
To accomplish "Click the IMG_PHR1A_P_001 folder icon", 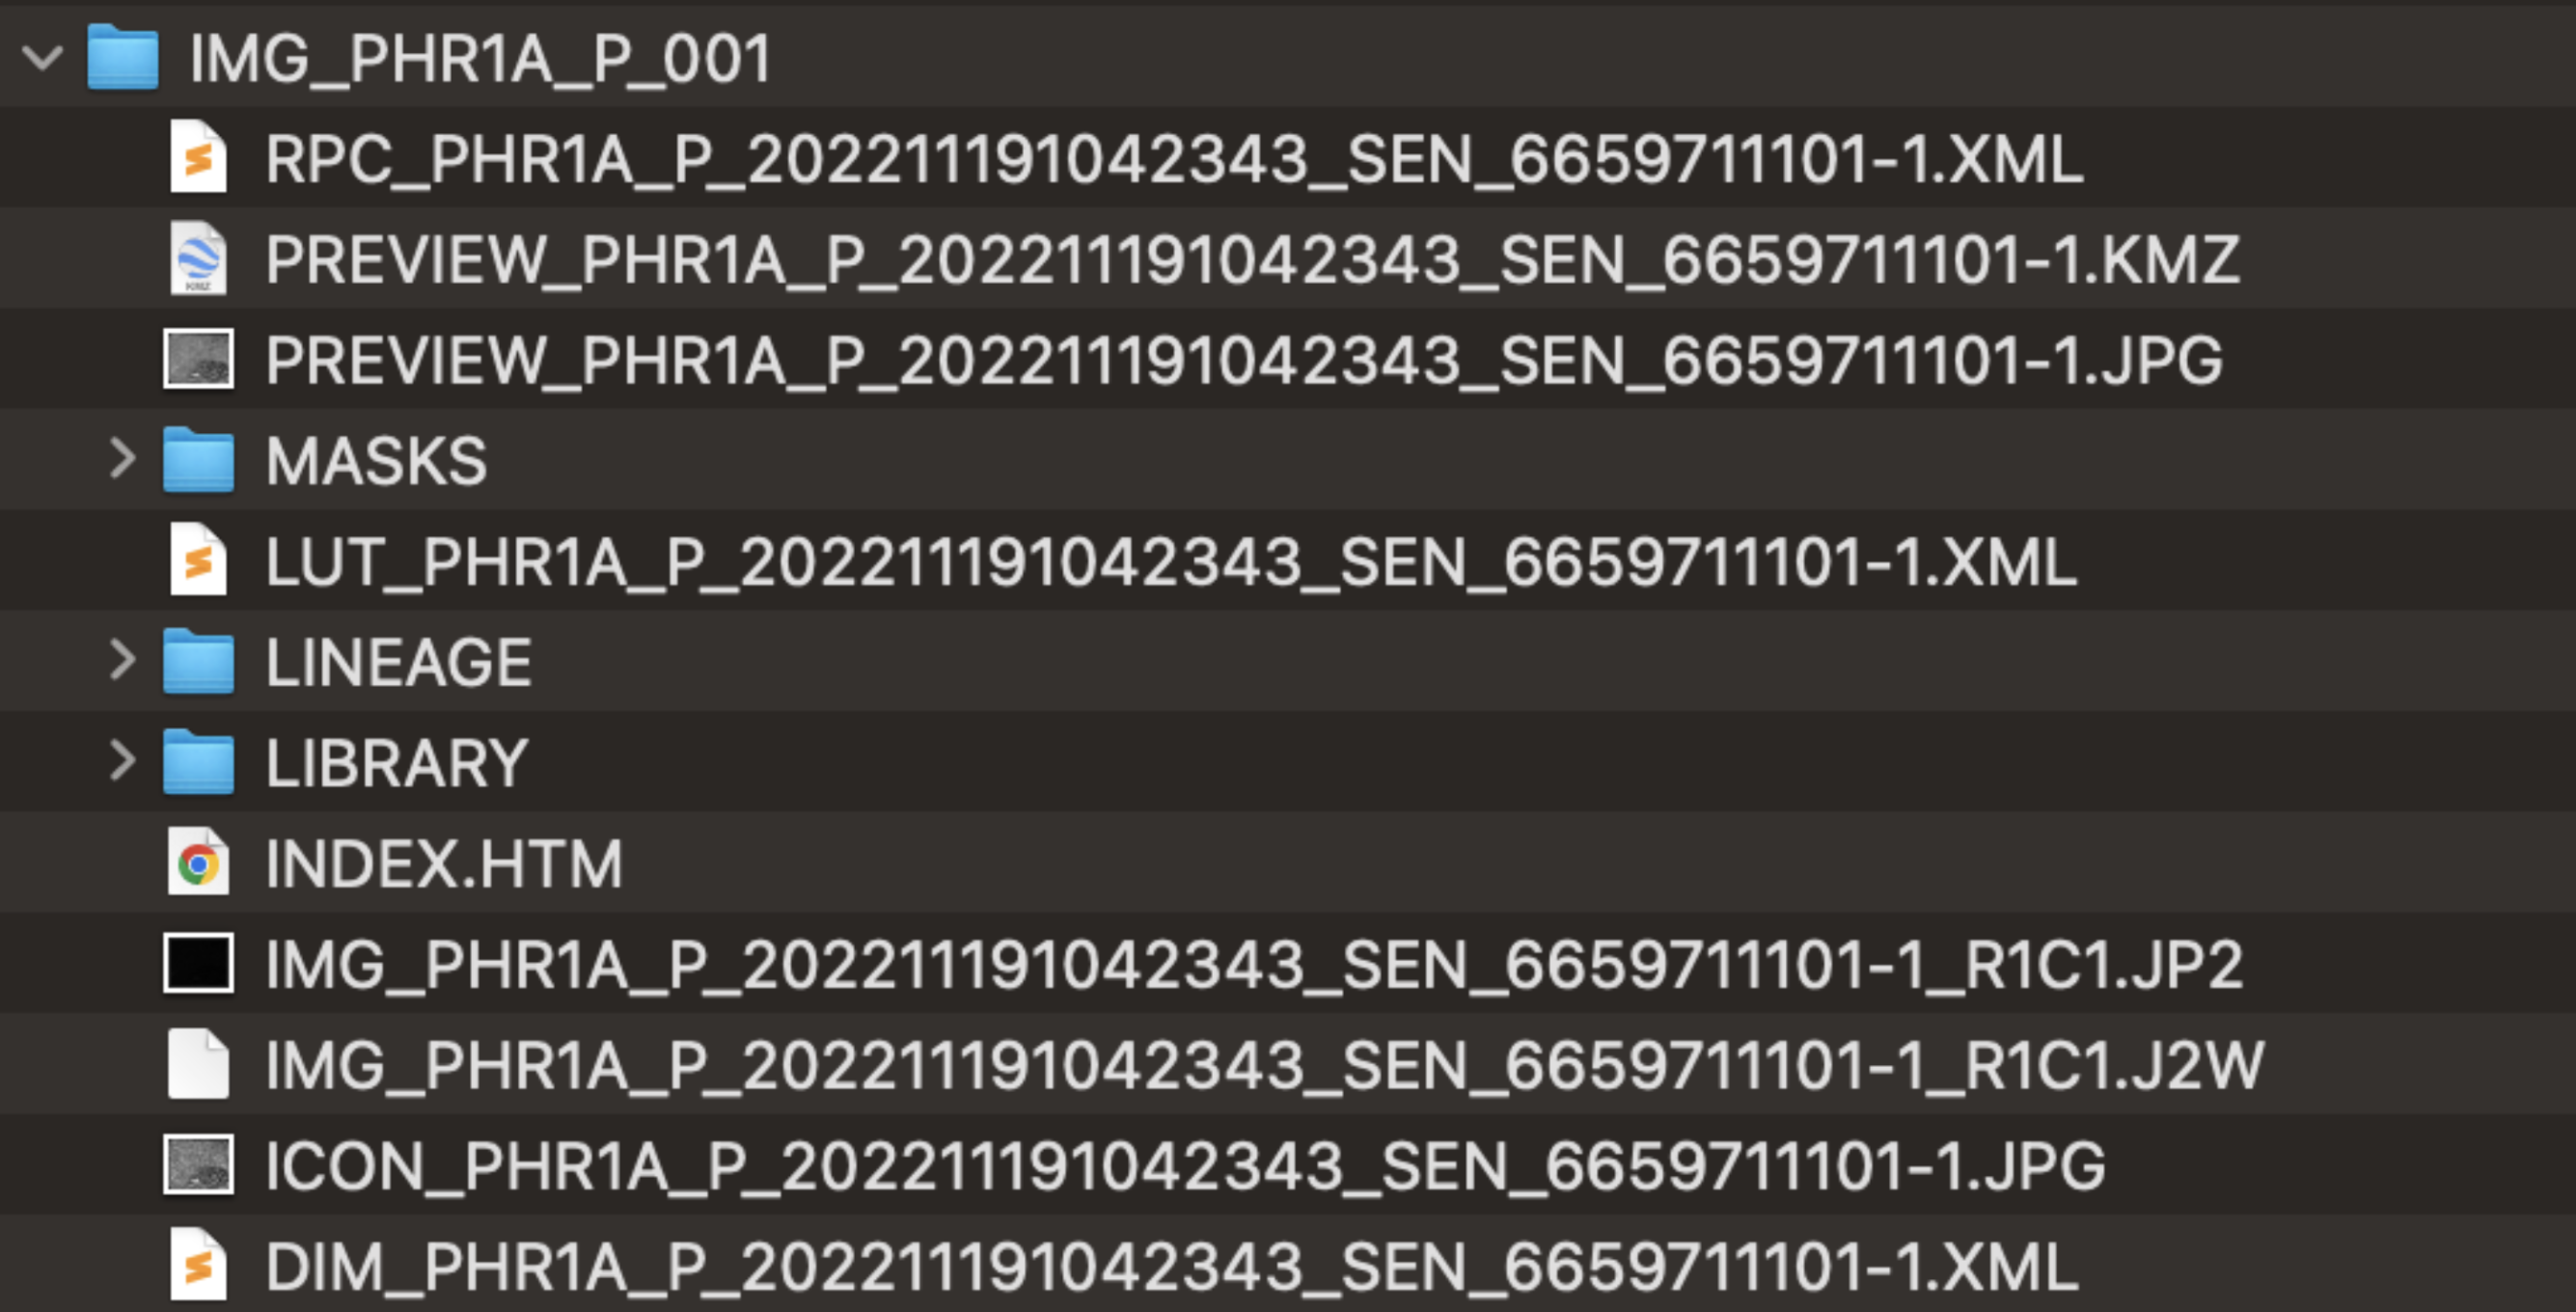I will [122, 57].
